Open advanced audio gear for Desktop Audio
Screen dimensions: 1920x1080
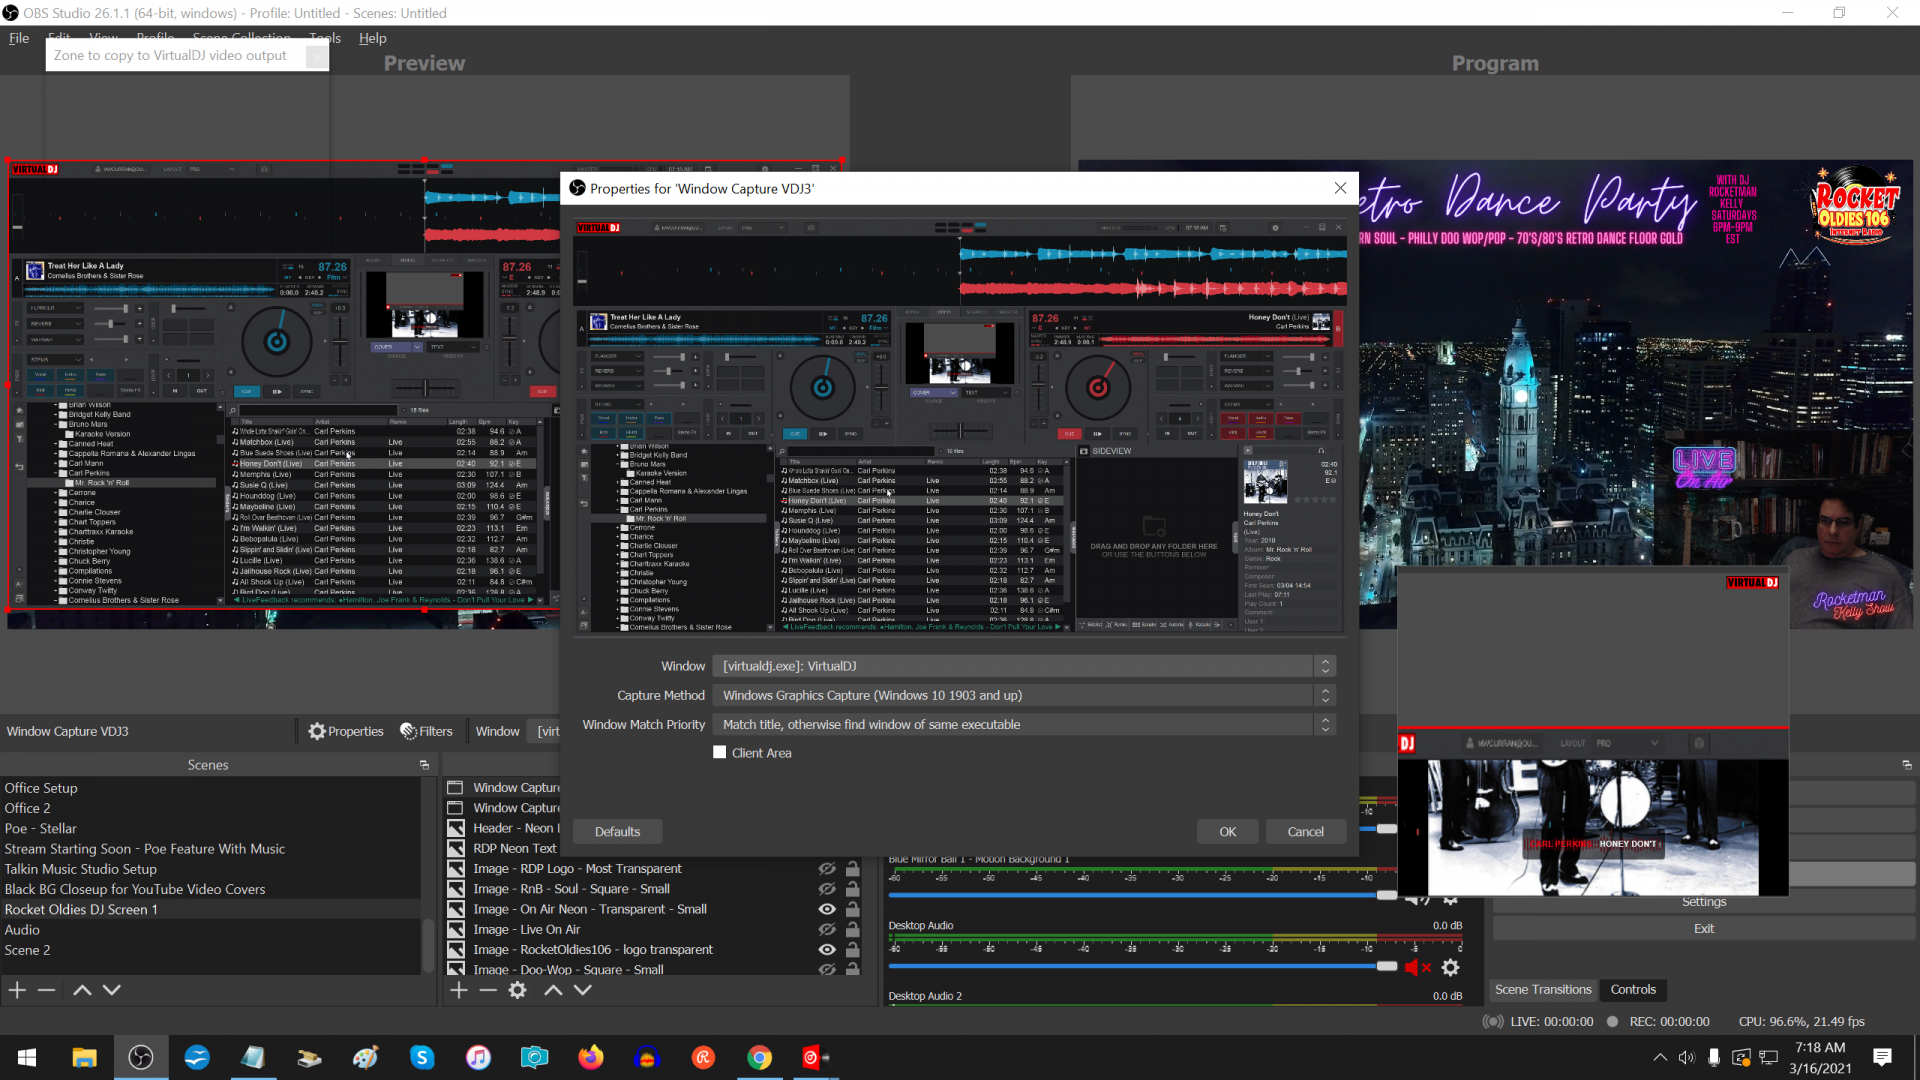coord(1451,967)
